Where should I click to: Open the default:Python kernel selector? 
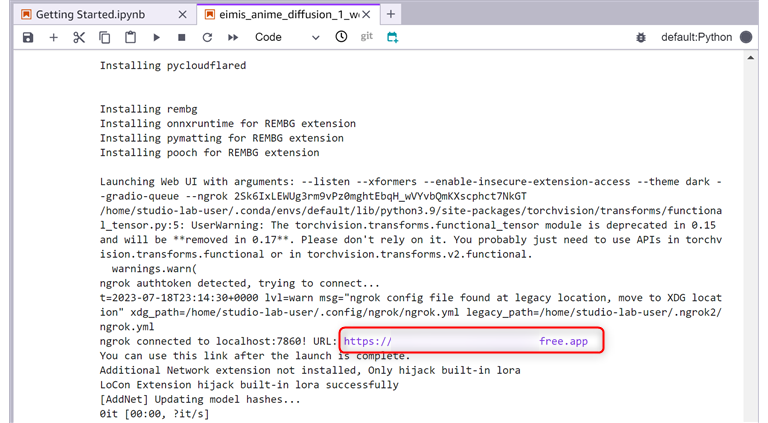(696, 37)
